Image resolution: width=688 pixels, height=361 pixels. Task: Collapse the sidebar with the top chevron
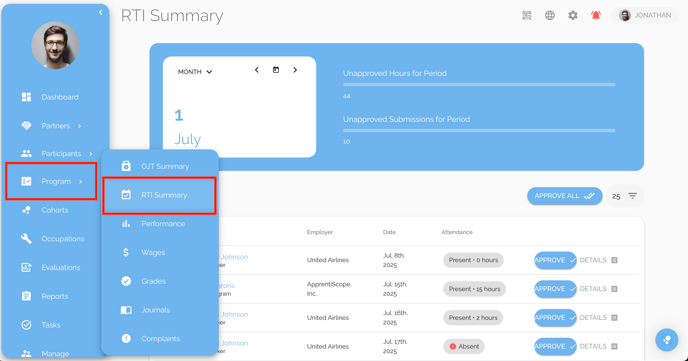pos(100,12)
